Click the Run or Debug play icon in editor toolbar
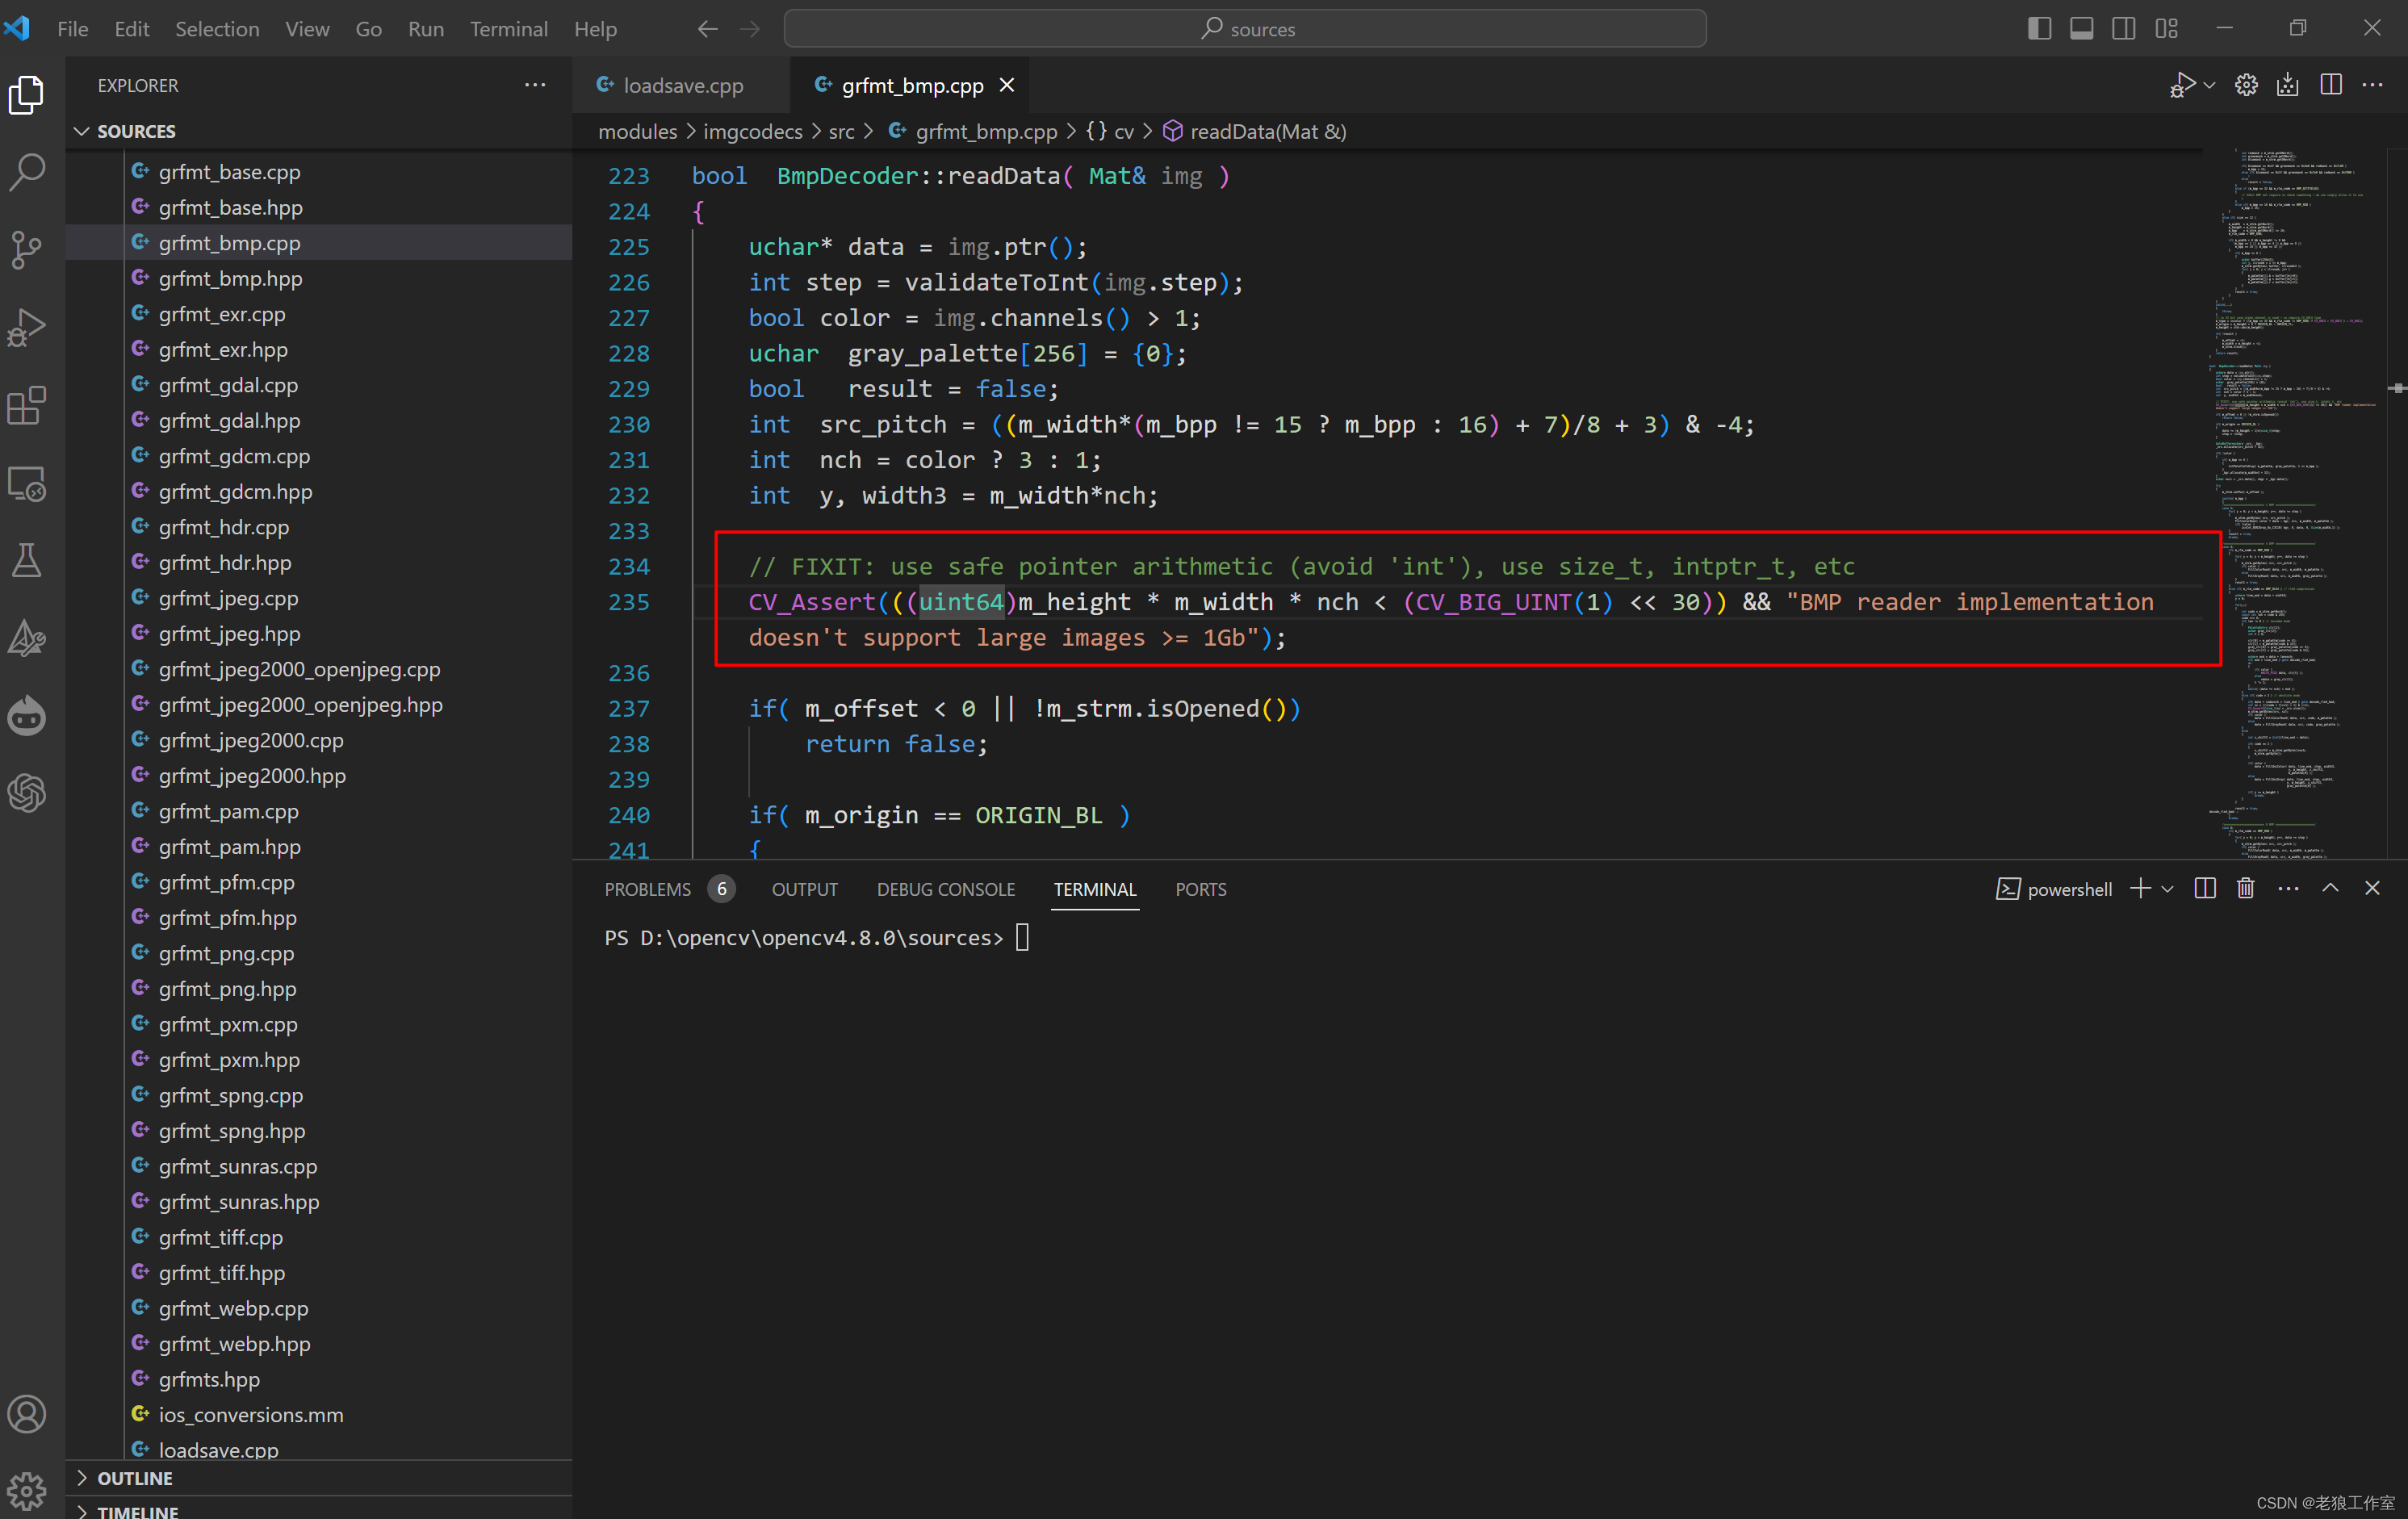 (2183, 85)
